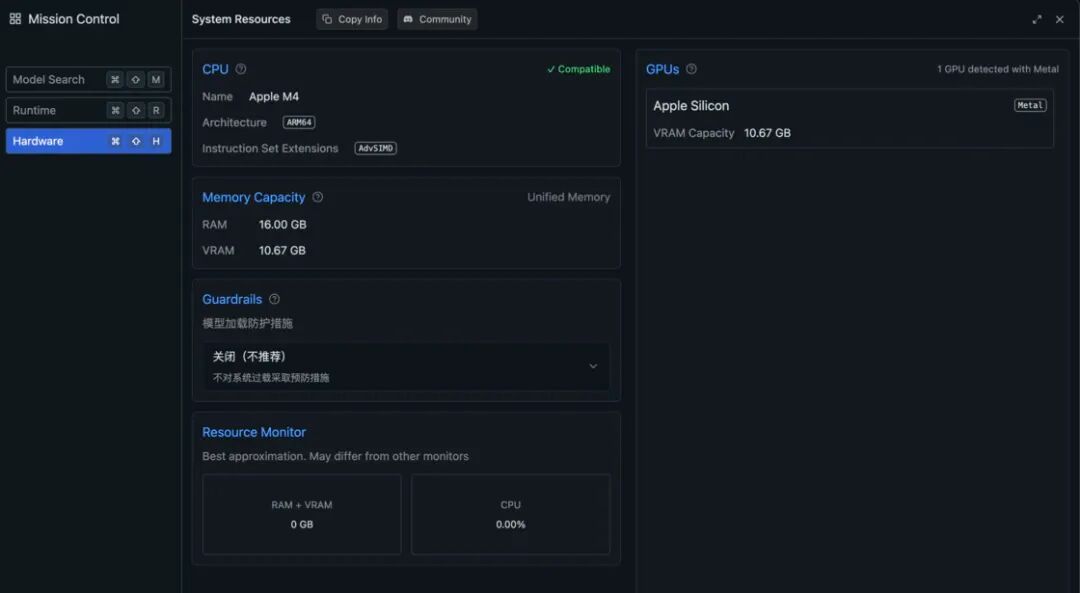Image resolution: width=1080 pixels, height=593 pixels.
Task: Click the Compatible status label
Action: pos(579,69)
